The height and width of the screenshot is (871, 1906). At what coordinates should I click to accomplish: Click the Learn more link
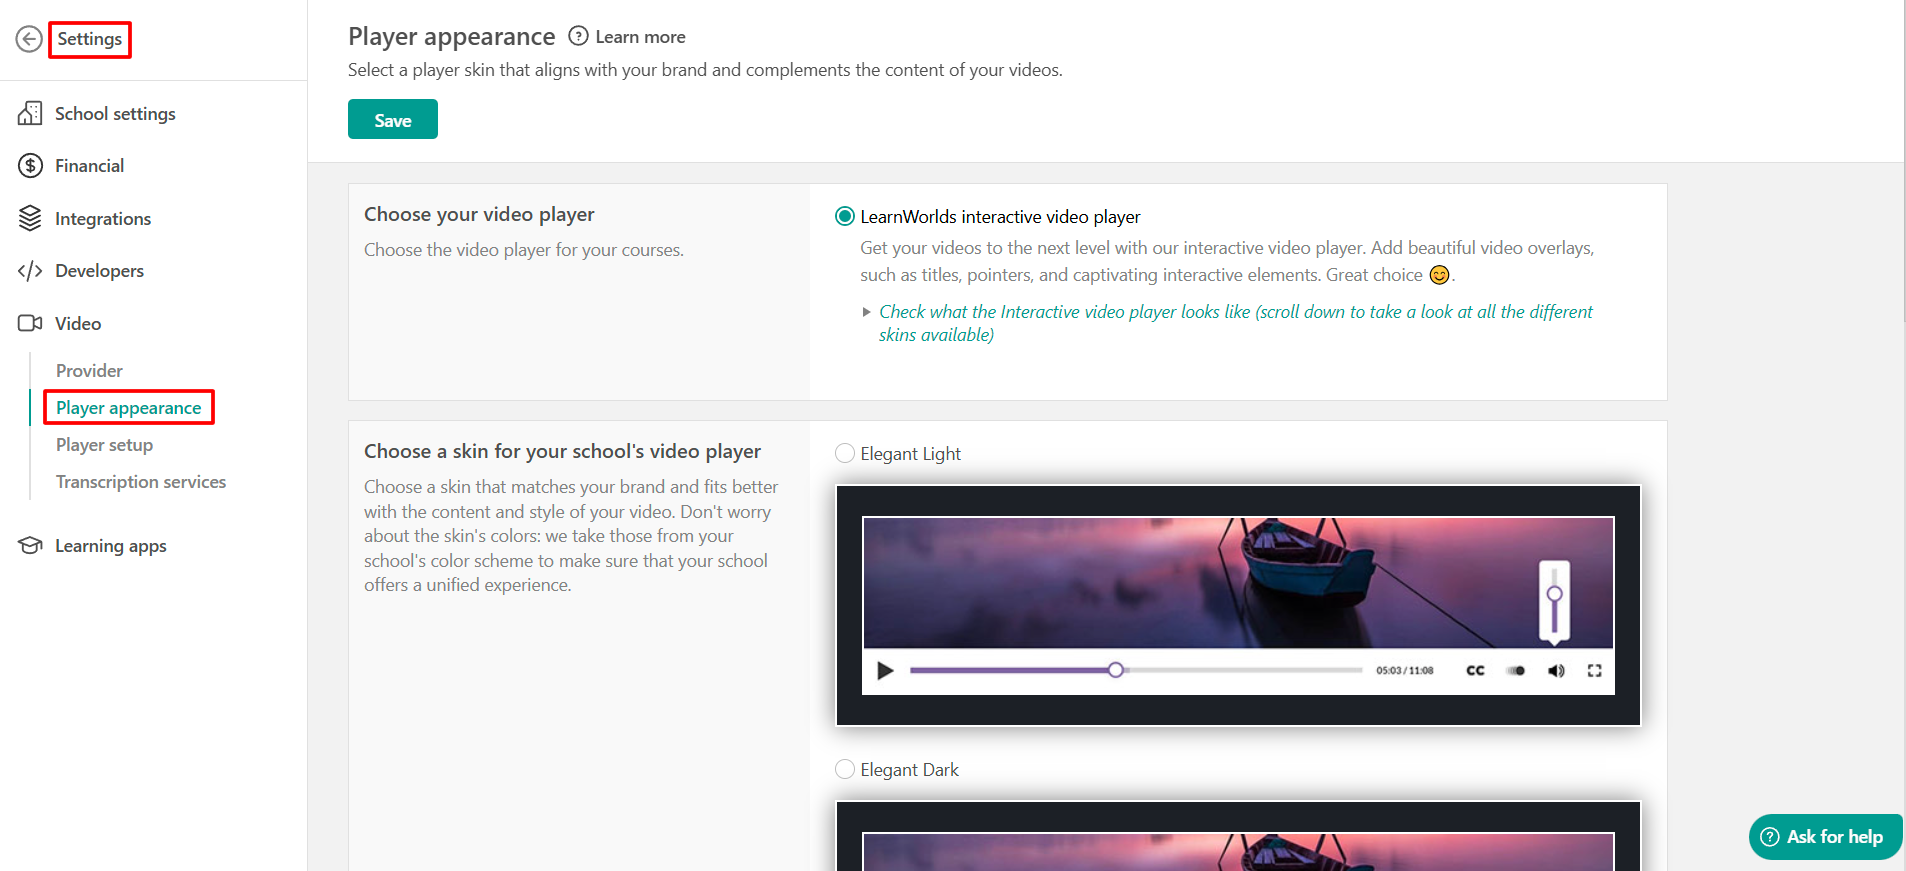click(x=640, y=36)
